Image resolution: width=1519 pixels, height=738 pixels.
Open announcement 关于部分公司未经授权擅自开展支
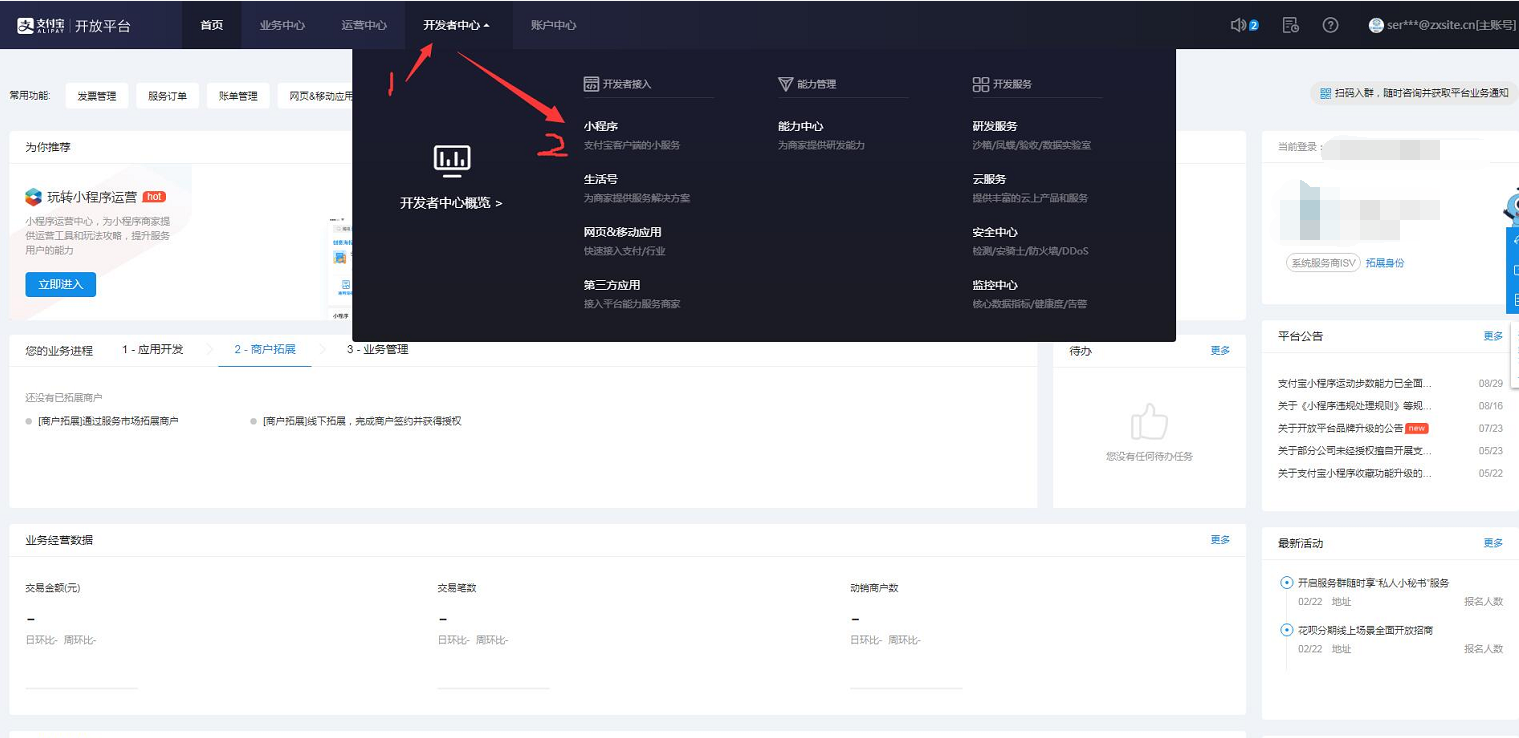(1355, 451)
